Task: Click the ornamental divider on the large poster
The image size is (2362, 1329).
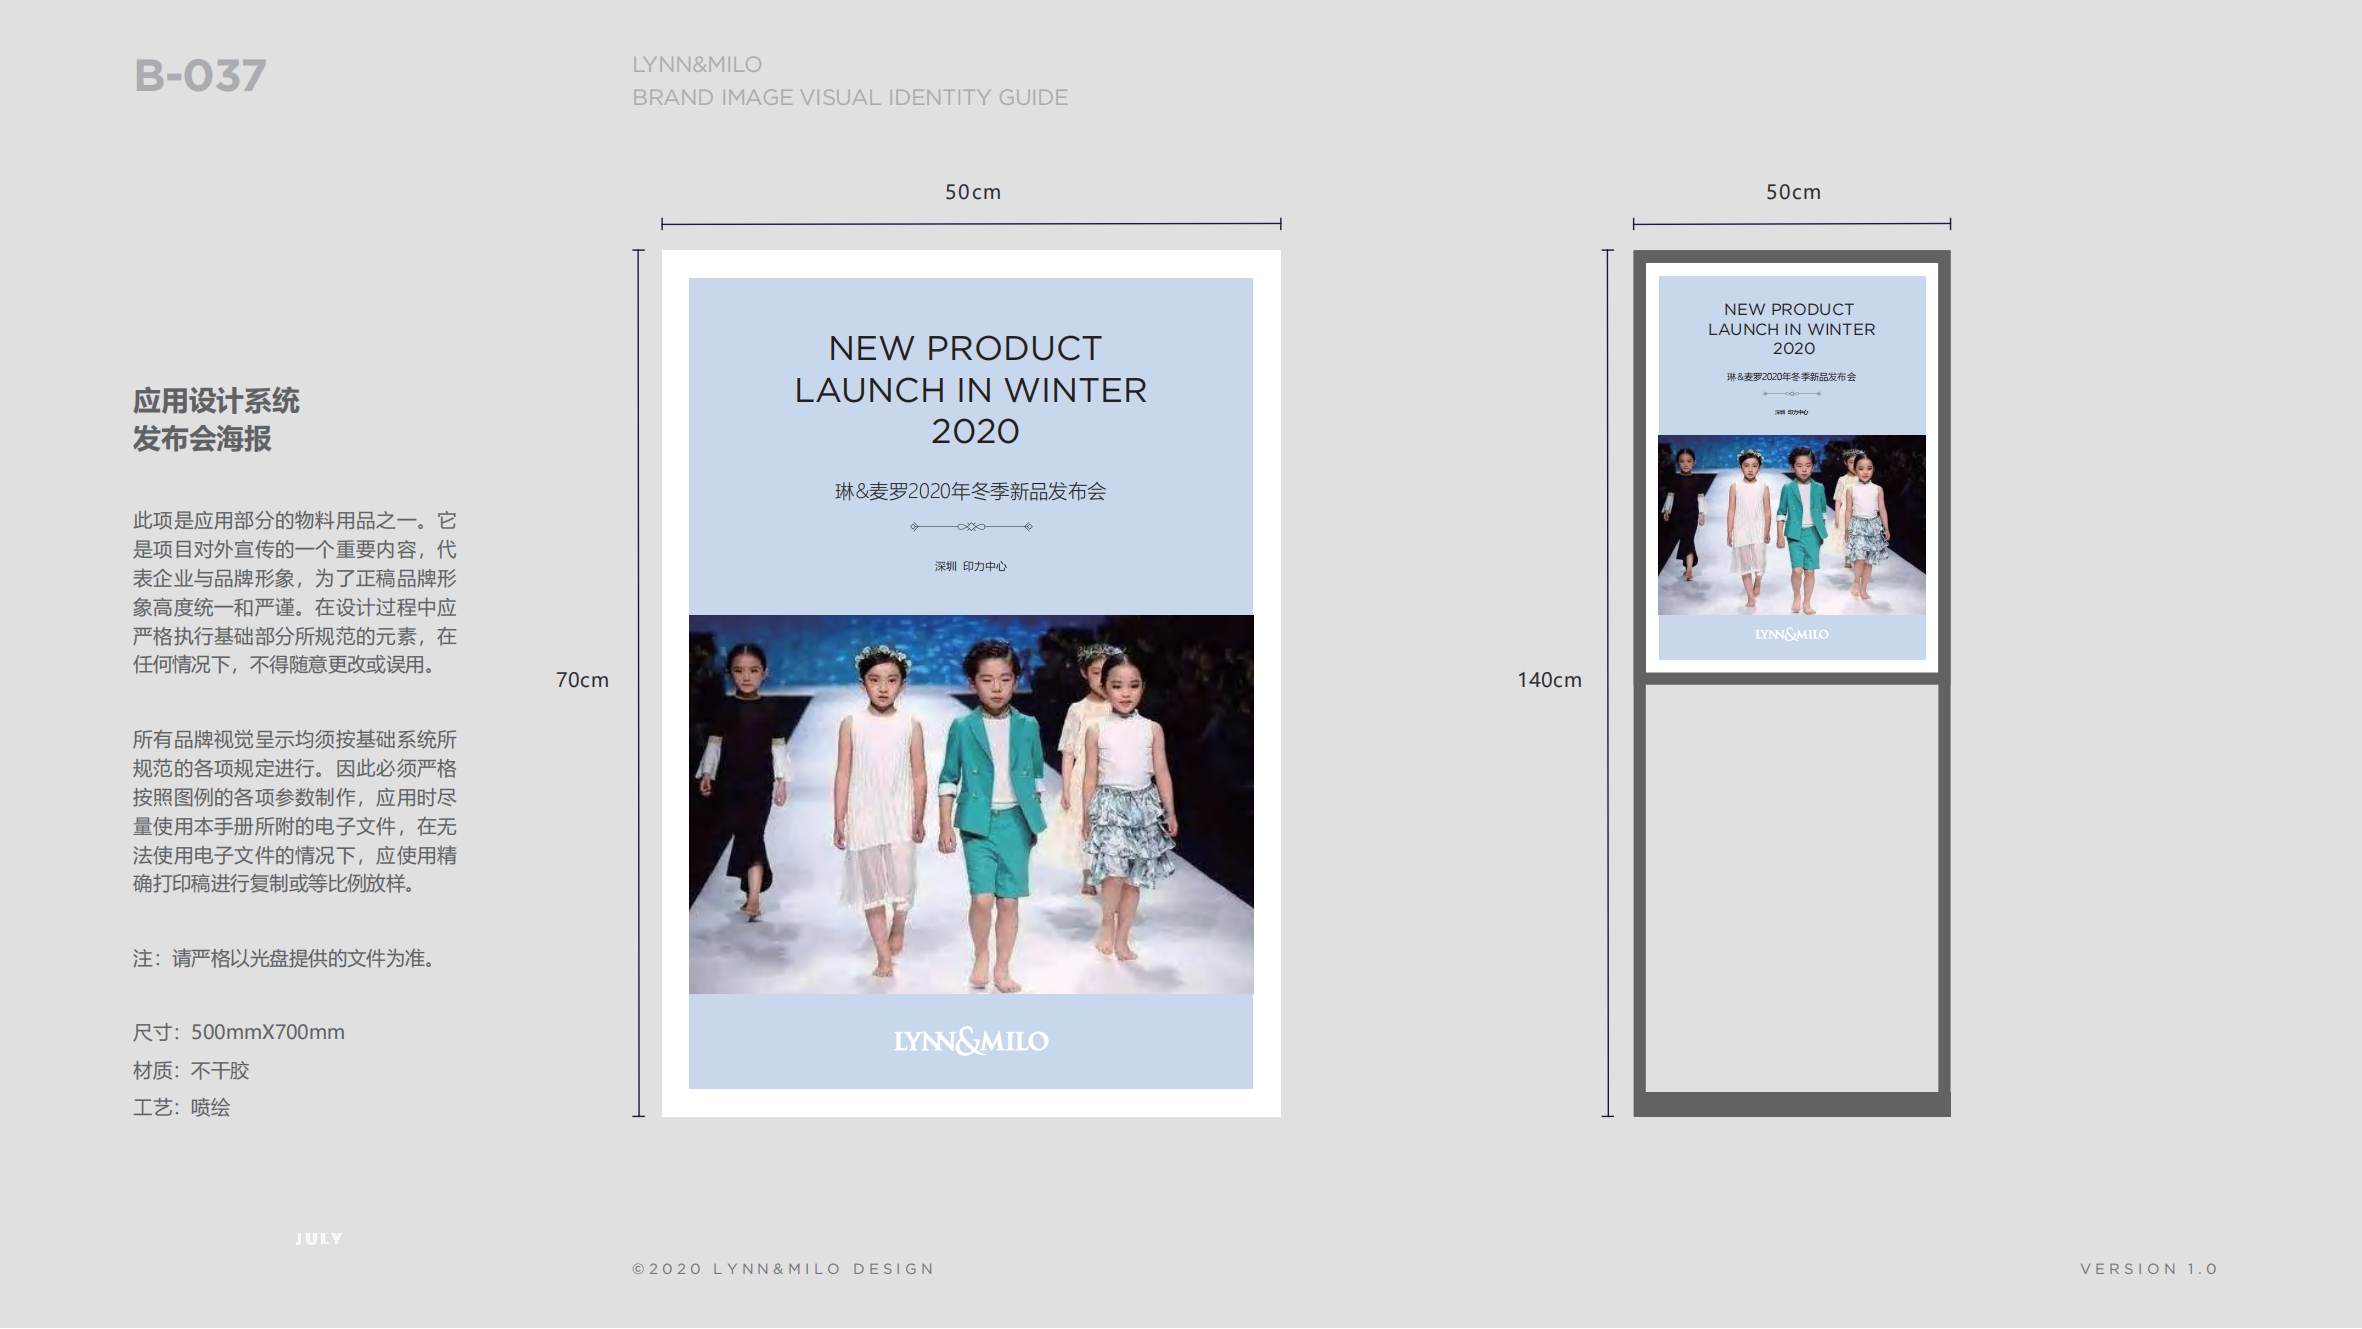Action: coord(971,527)
